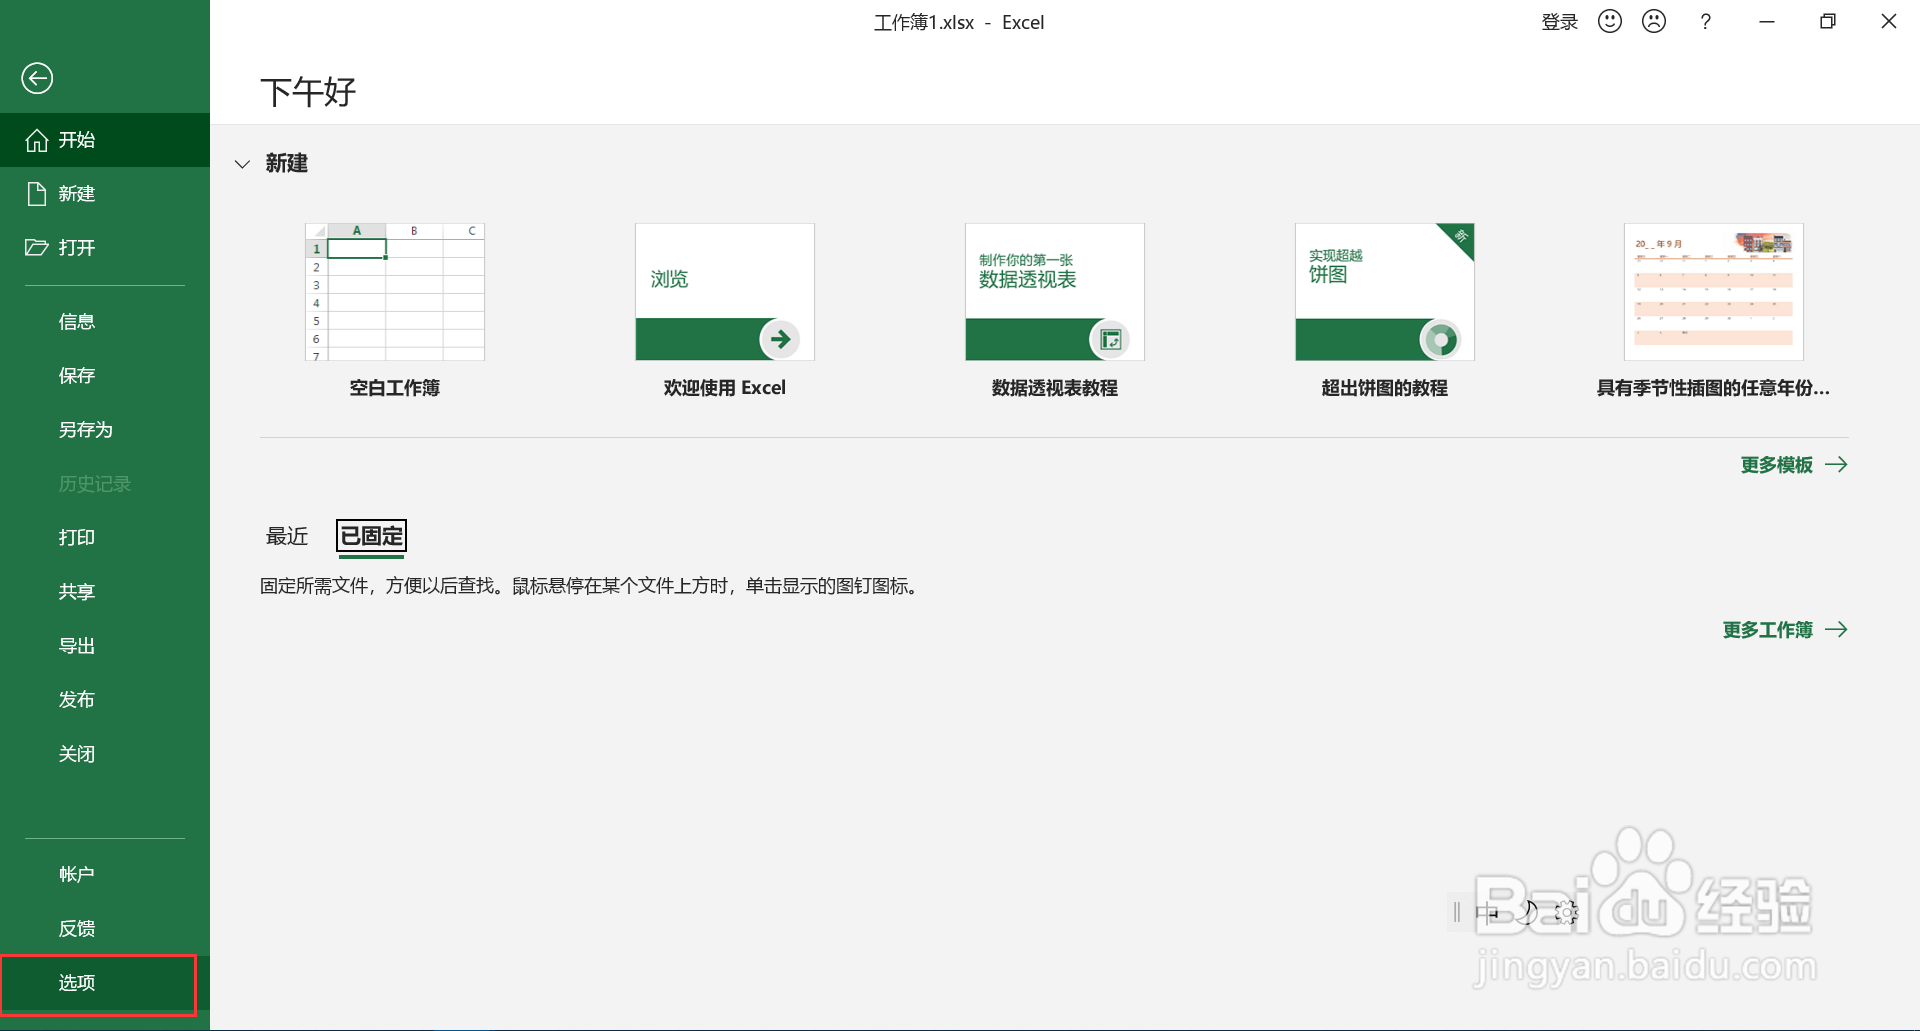Switch to the 已固定 tab
1920x1031 pixels.
(372, 536)
